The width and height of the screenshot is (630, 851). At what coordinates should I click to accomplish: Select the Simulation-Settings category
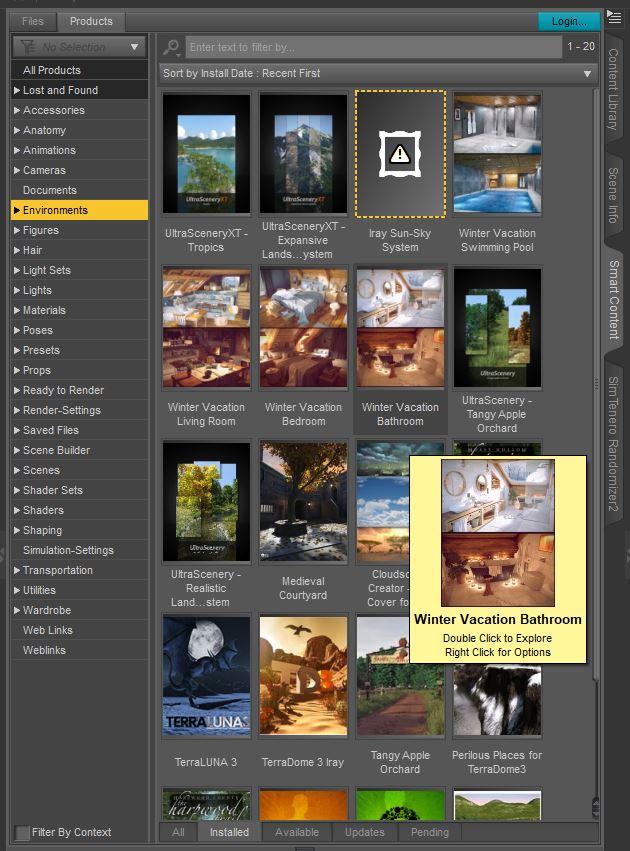tap(79, 550)
